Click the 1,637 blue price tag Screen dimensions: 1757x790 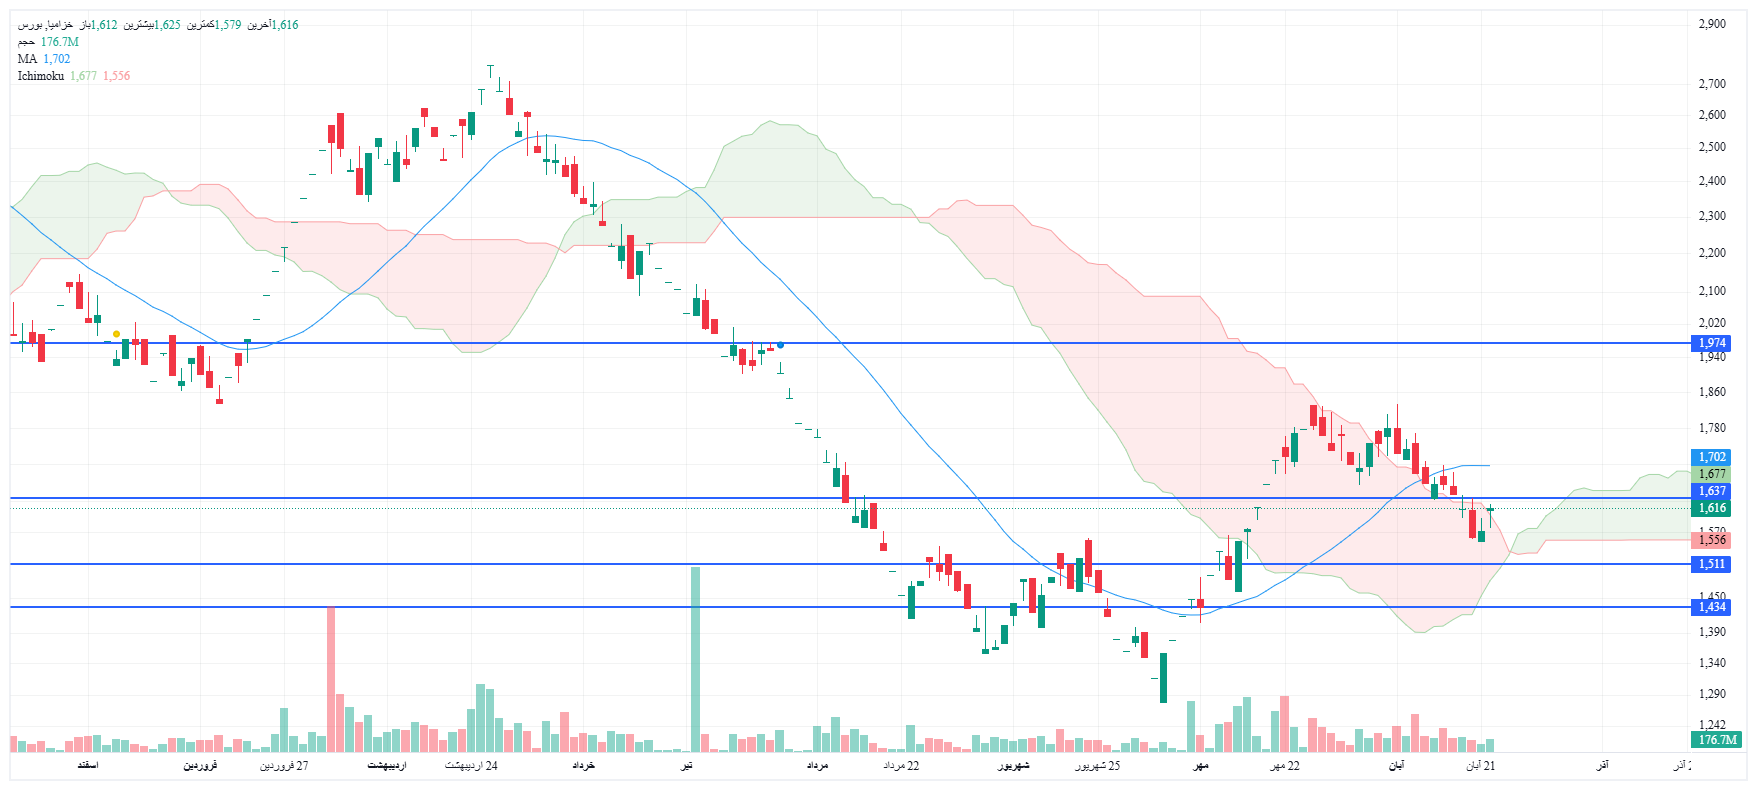coord(1712,491)
